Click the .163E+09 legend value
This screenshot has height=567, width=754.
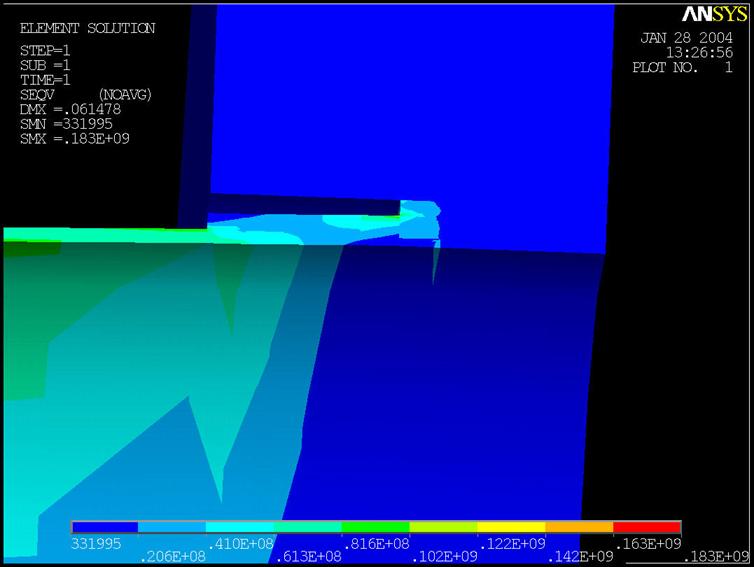[x=648, y=544]
